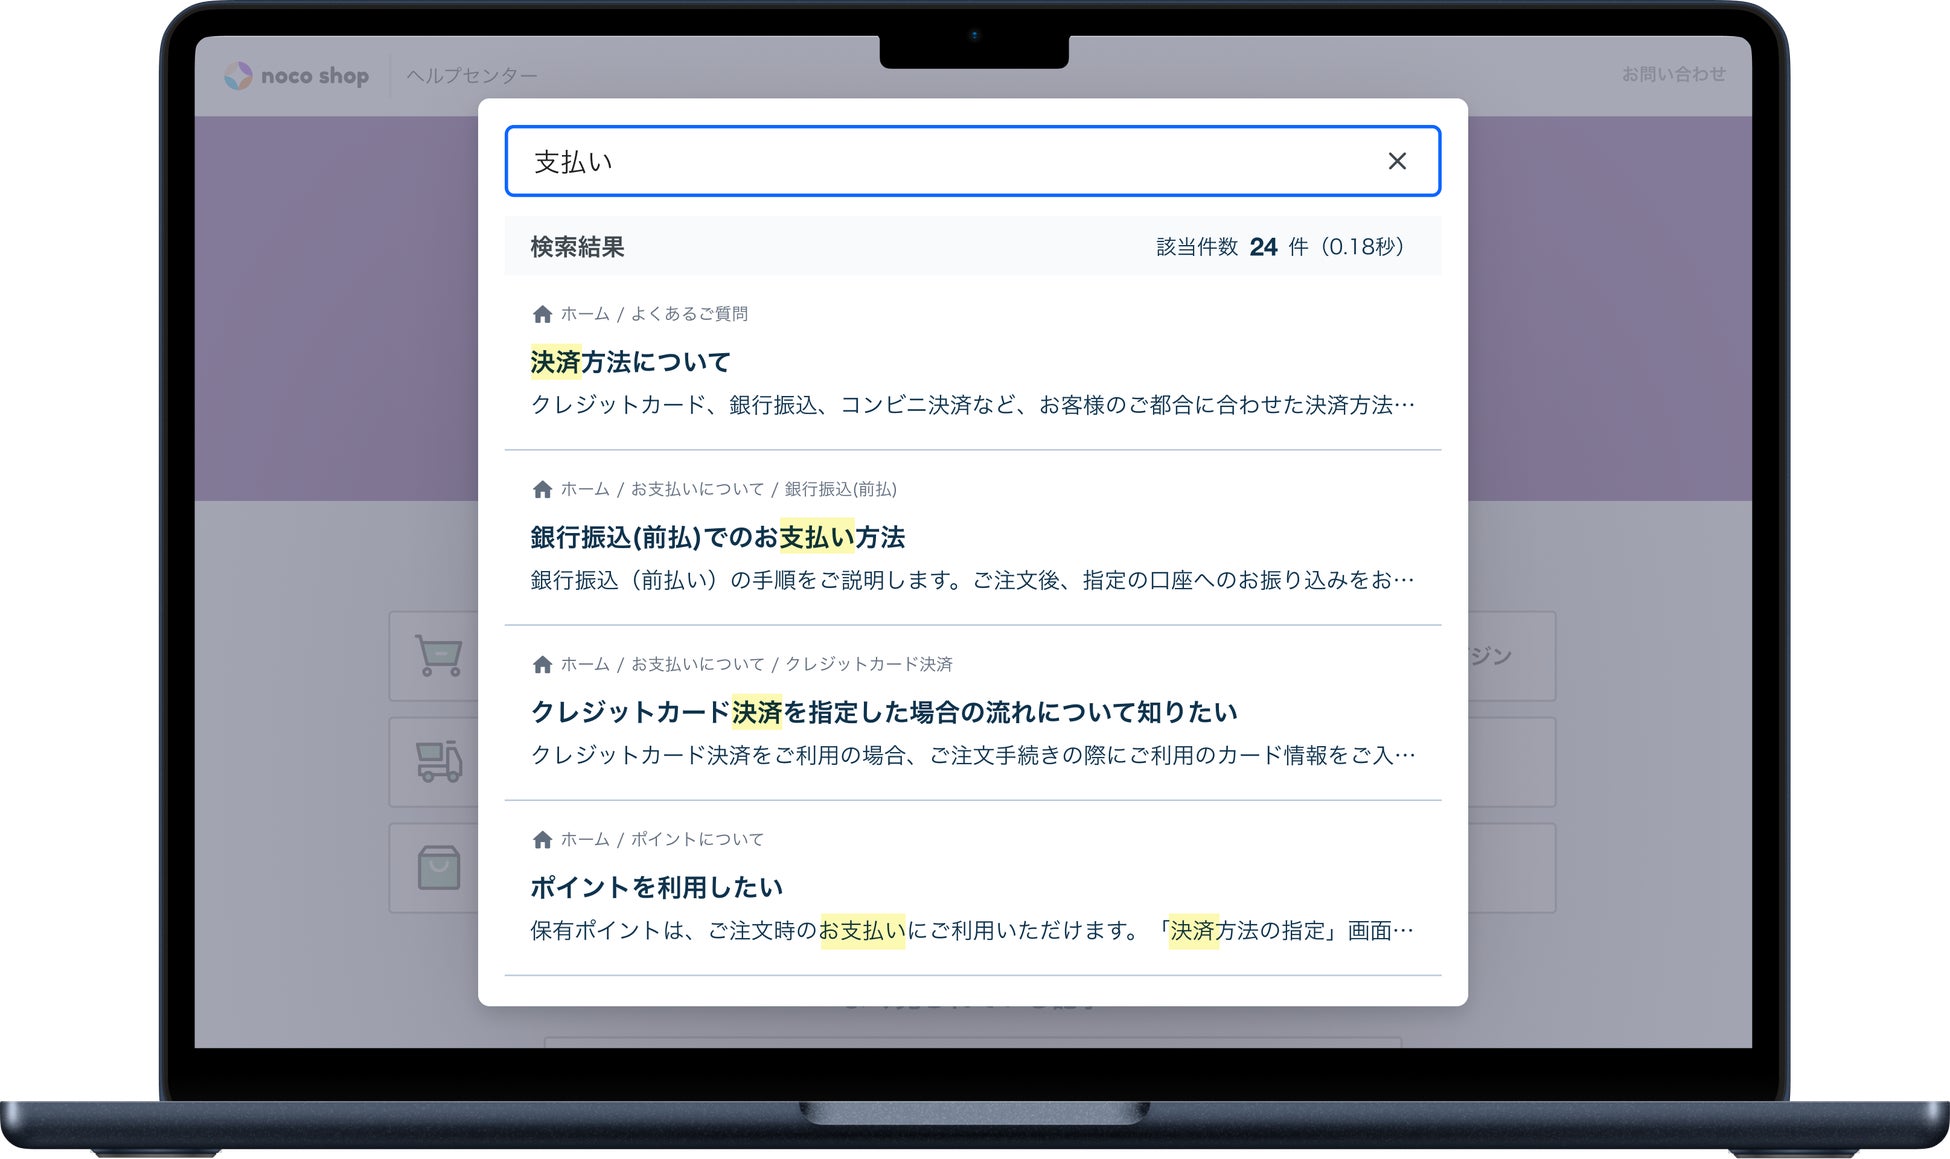
Task: Click the 銀行振込(前払) breadcrumb link
Action: pyautogui.click(x=840, y=489)
